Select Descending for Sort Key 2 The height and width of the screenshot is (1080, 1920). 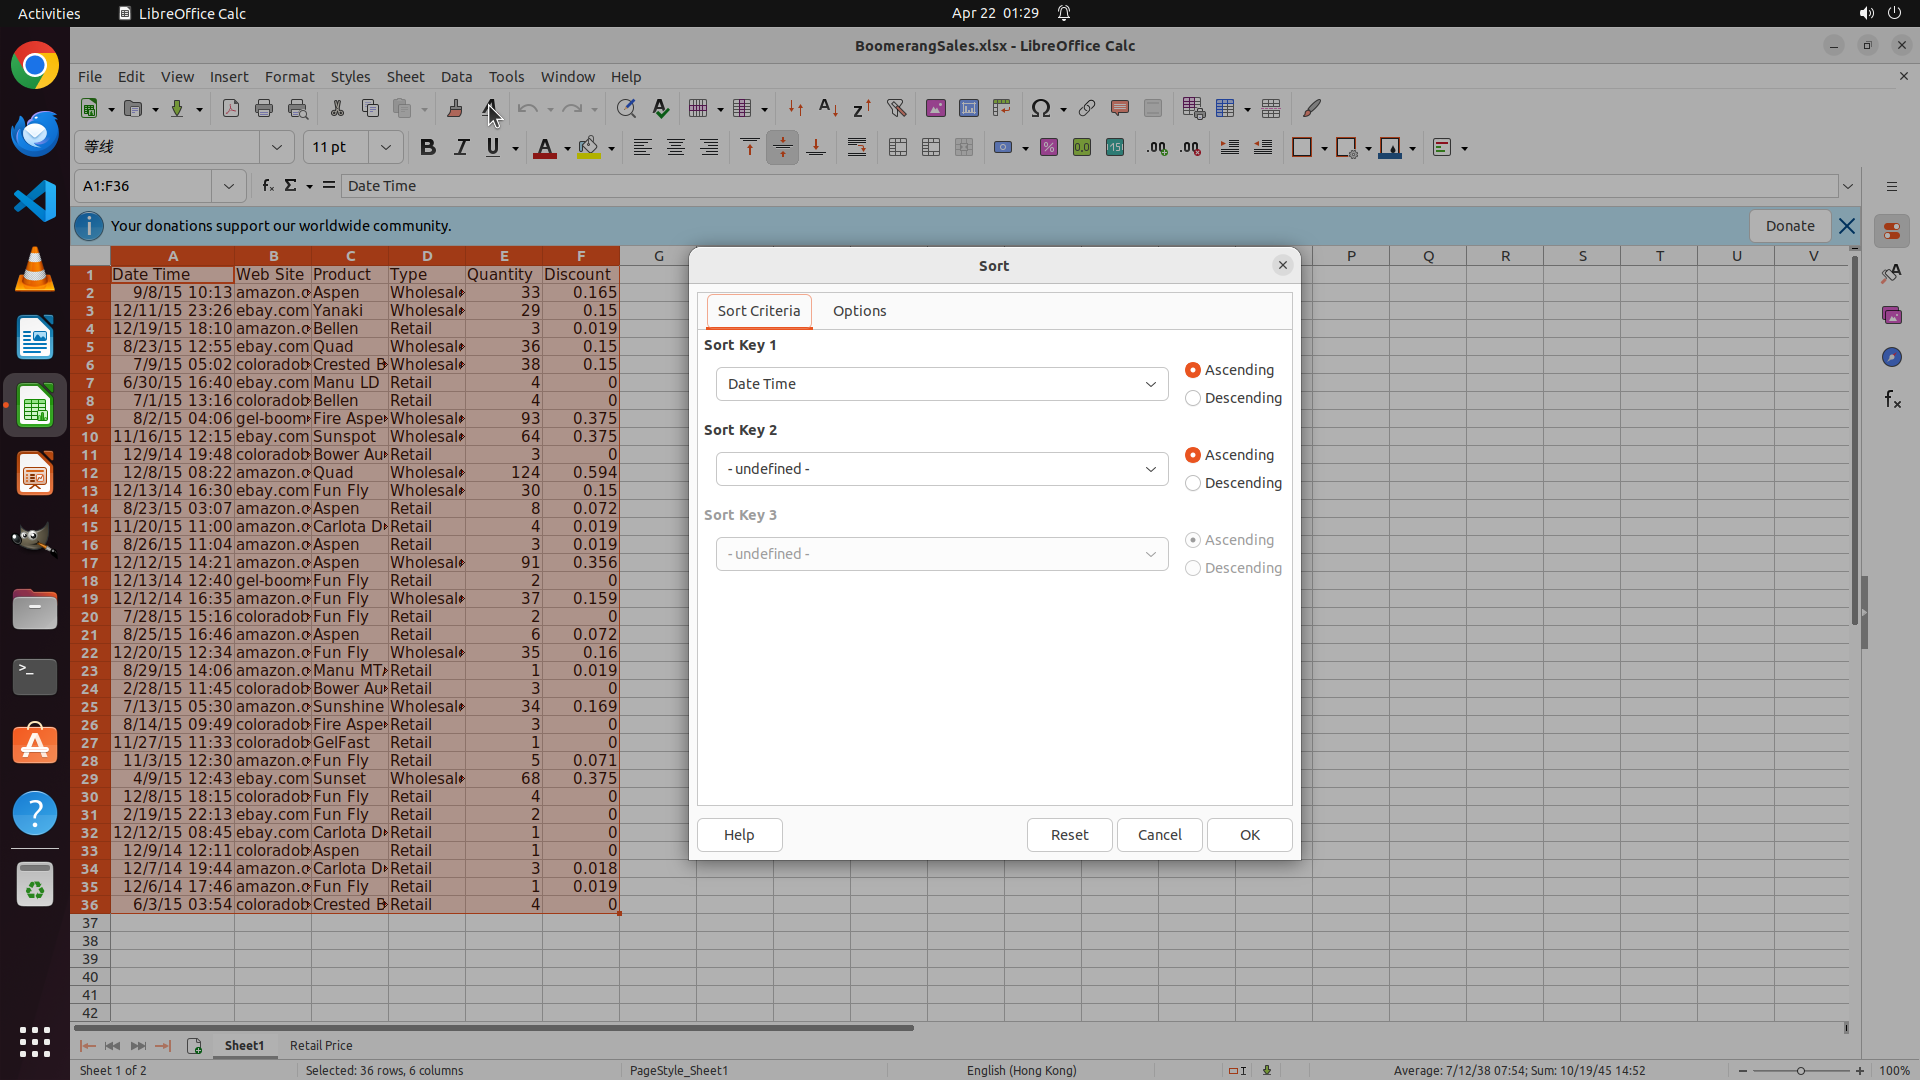tap(1193, 483)
